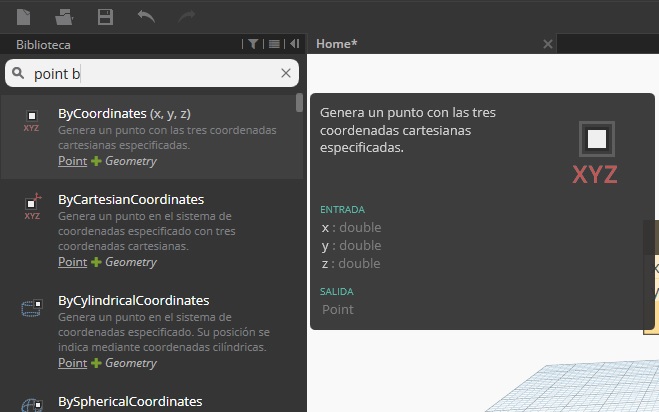Select the ByCartesianCoordinates result
Viewport: 659px width, 412px height.
click(x=131, y=199)
